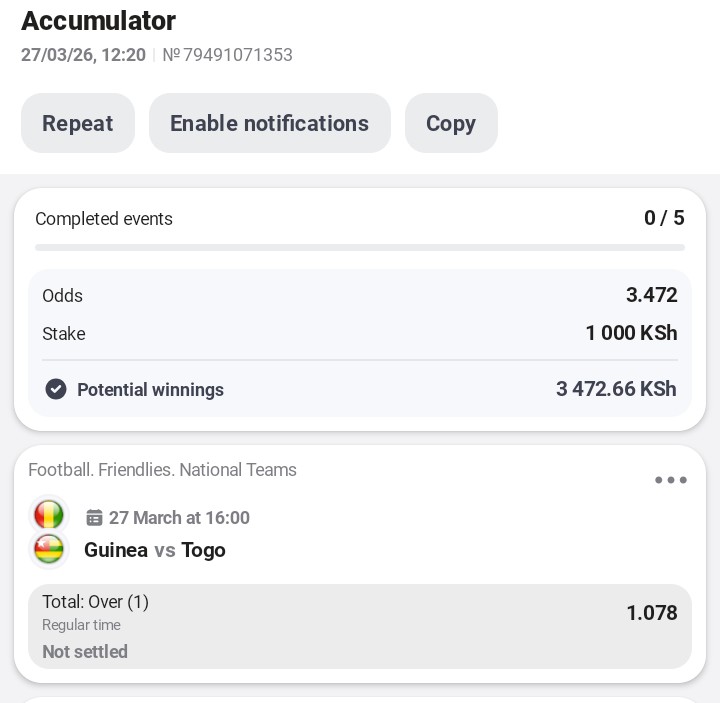Open the three-dots menu for Guinea vs Togo
Screen dimensions: 720x703
click(x=670, y=480)
